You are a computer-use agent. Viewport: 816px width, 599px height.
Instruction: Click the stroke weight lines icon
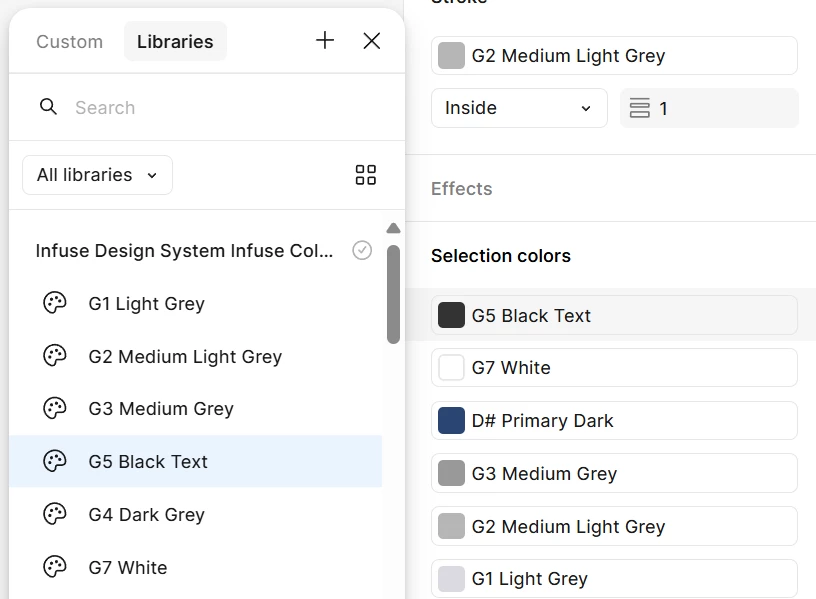pos(640,108)
